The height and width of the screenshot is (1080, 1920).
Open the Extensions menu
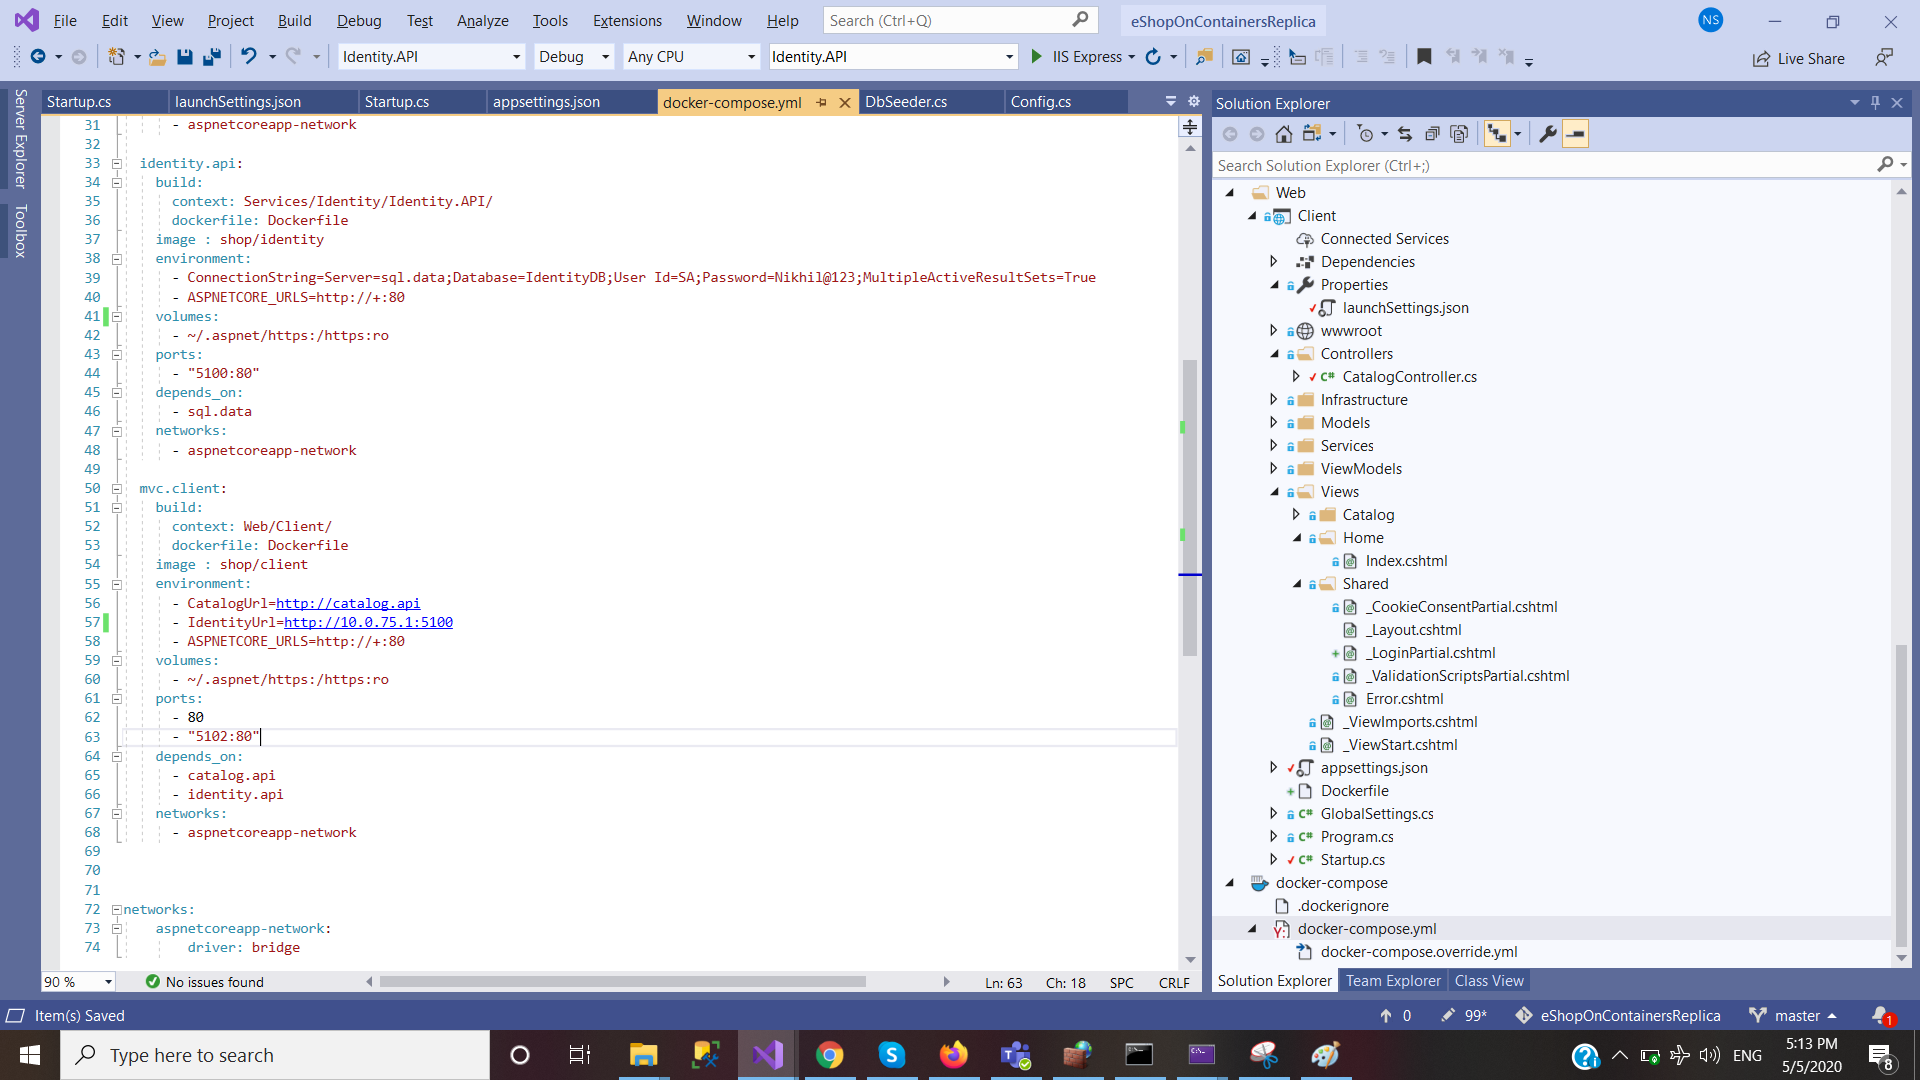[626, 20]
